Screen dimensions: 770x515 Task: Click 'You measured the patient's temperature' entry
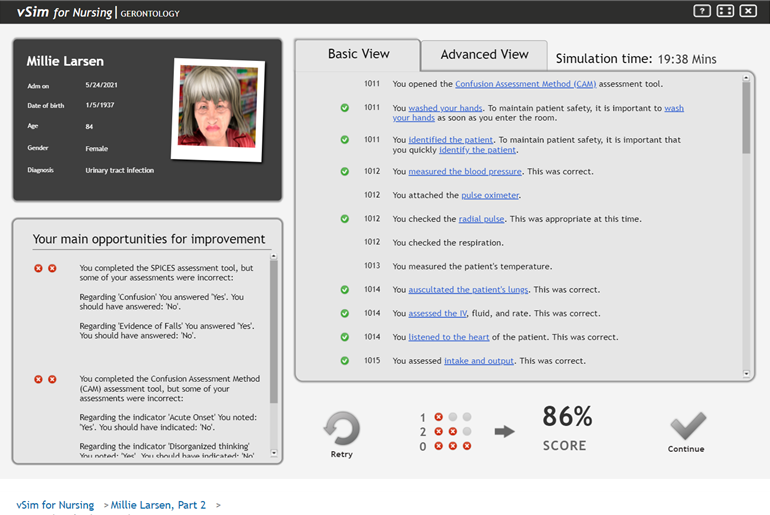(472, 266)
